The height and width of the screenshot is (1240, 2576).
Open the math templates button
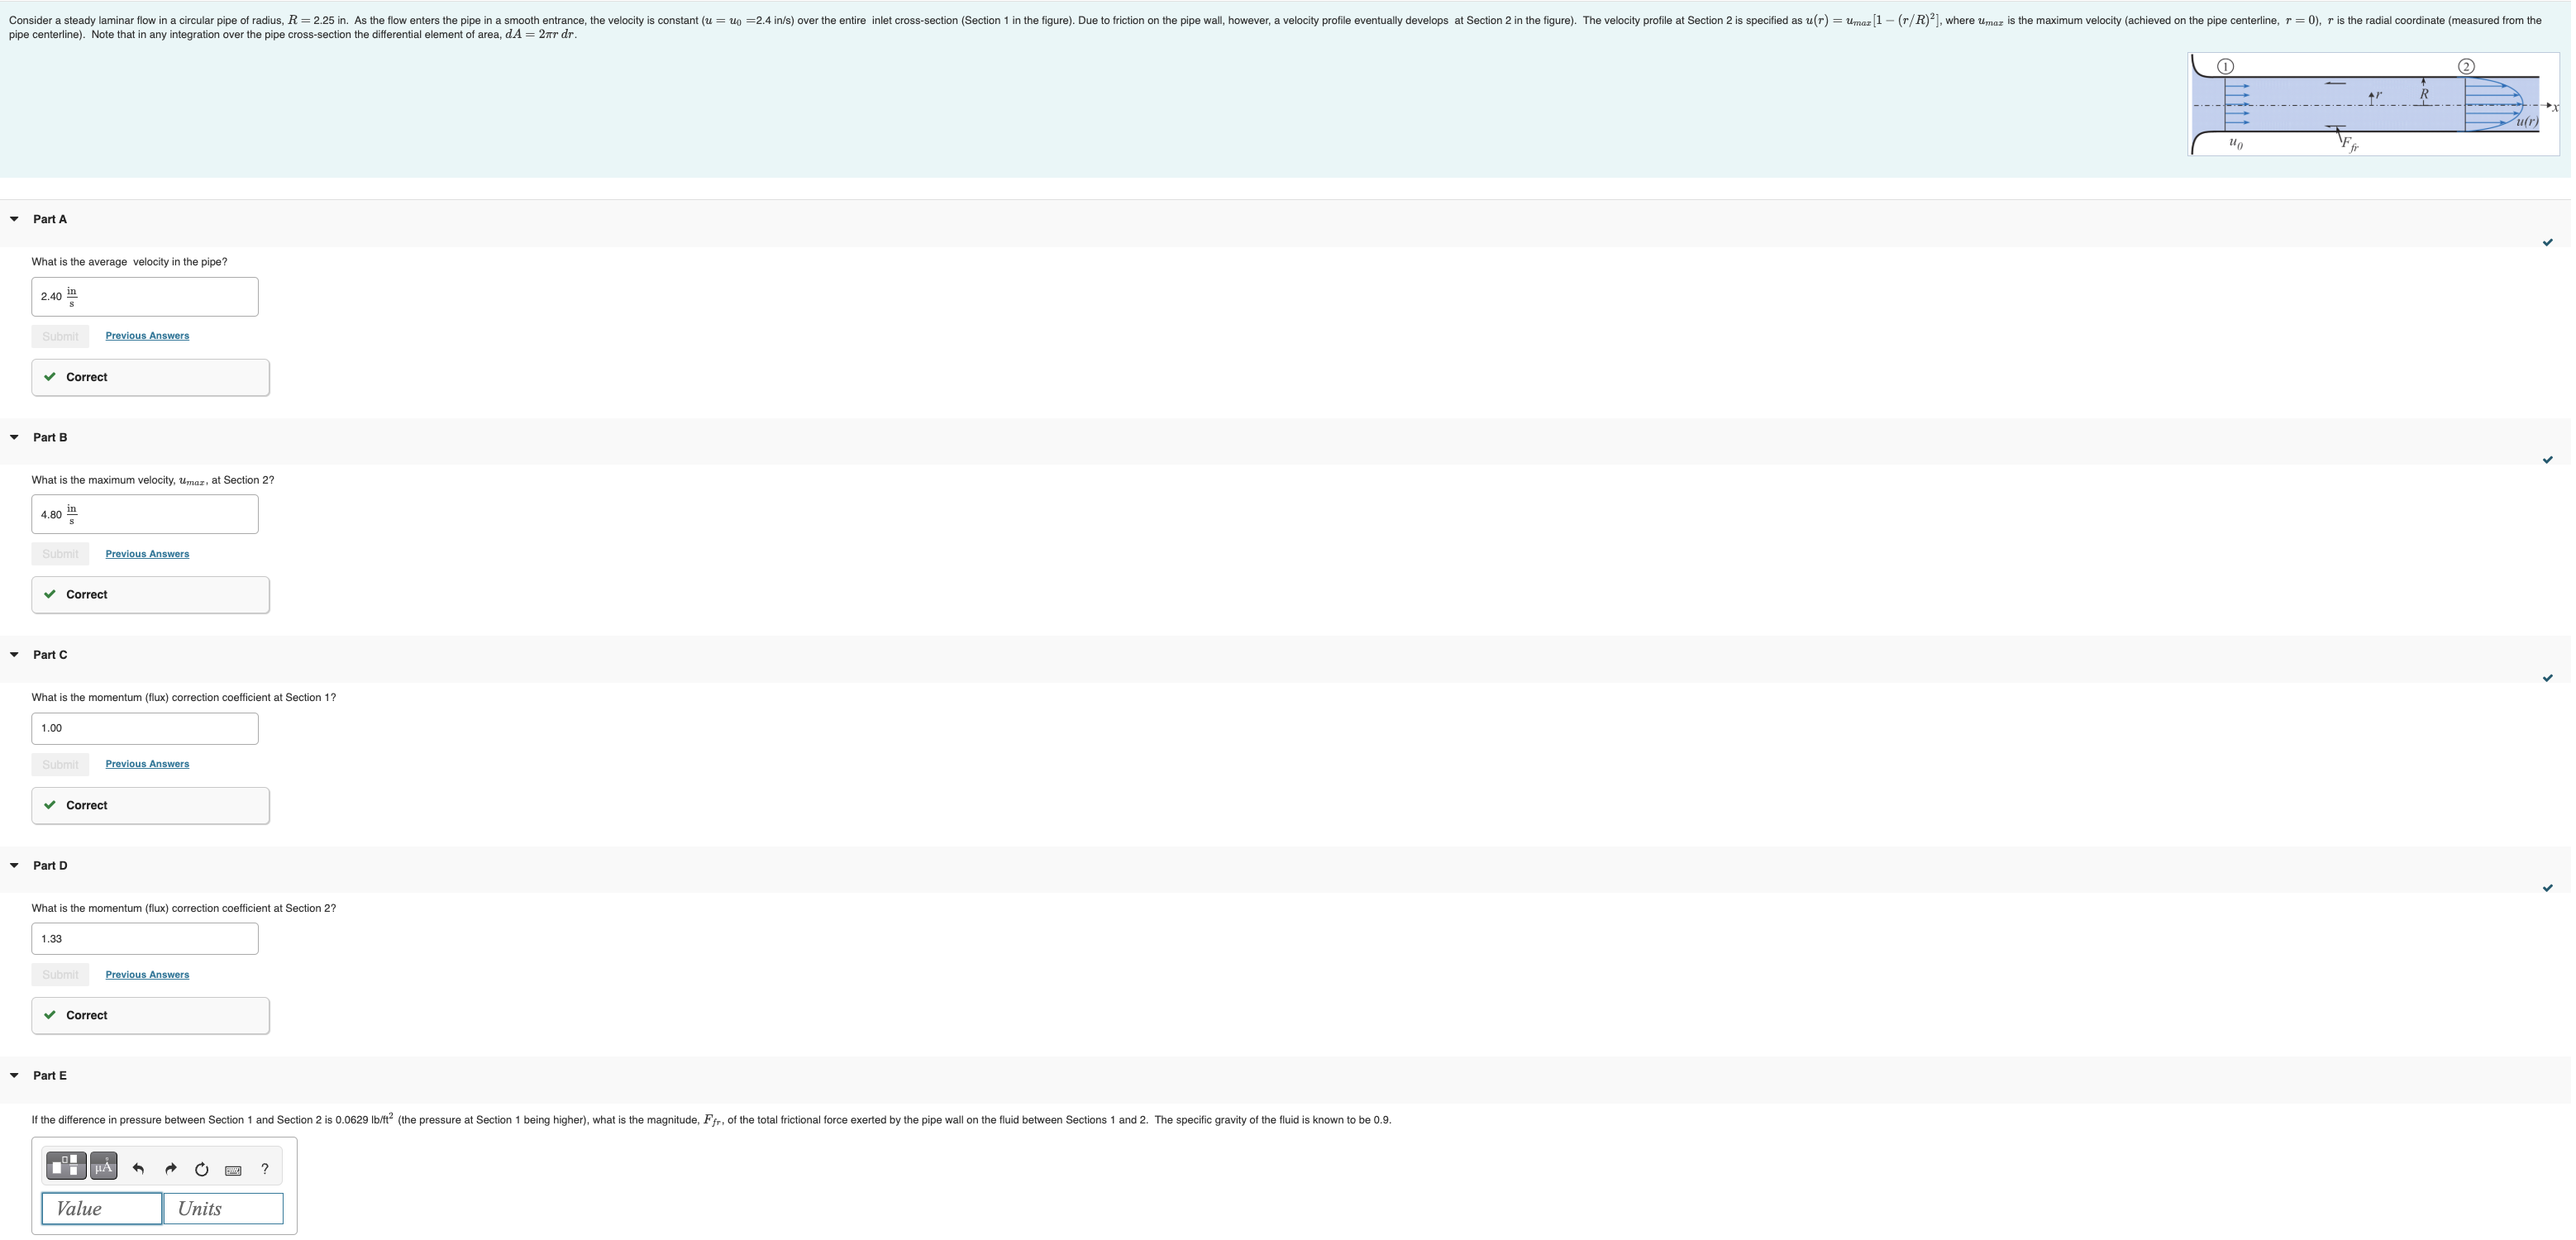66,1166
